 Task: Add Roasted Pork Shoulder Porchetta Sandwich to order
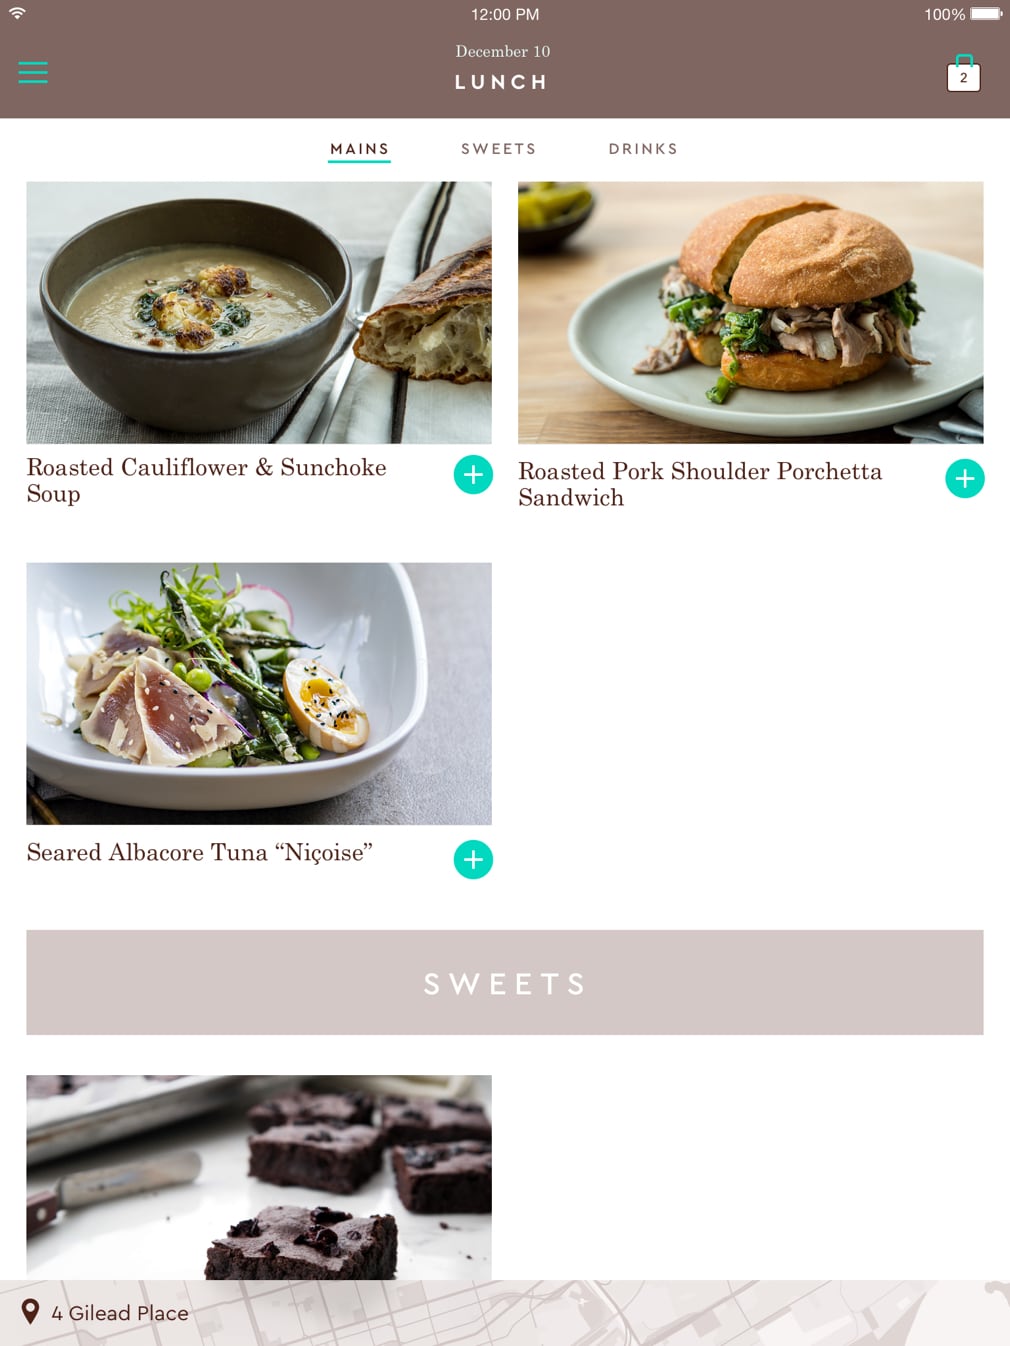click(x=964, y=479)
